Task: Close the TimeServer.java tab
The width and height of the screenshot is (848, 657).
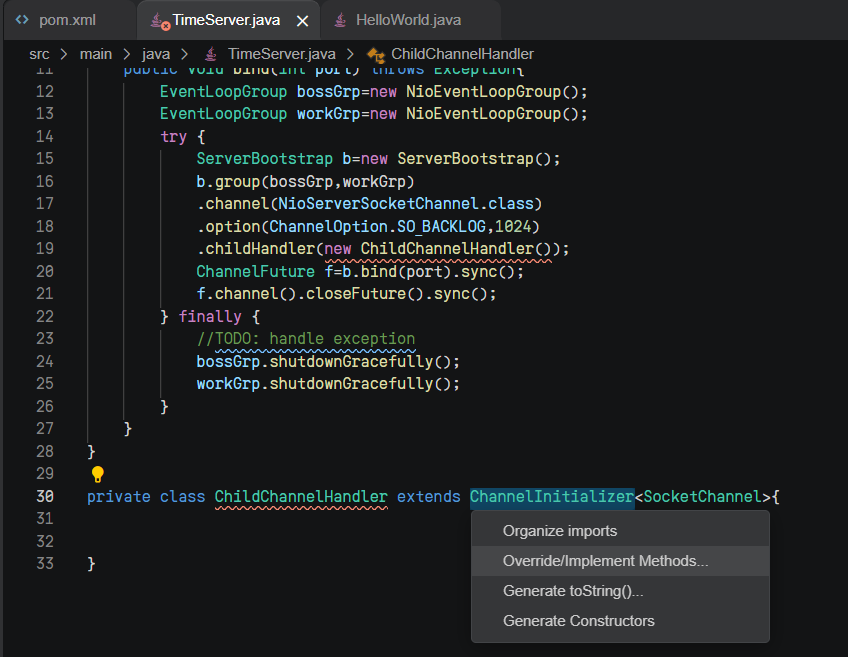Action: click(x=302, y=21)
